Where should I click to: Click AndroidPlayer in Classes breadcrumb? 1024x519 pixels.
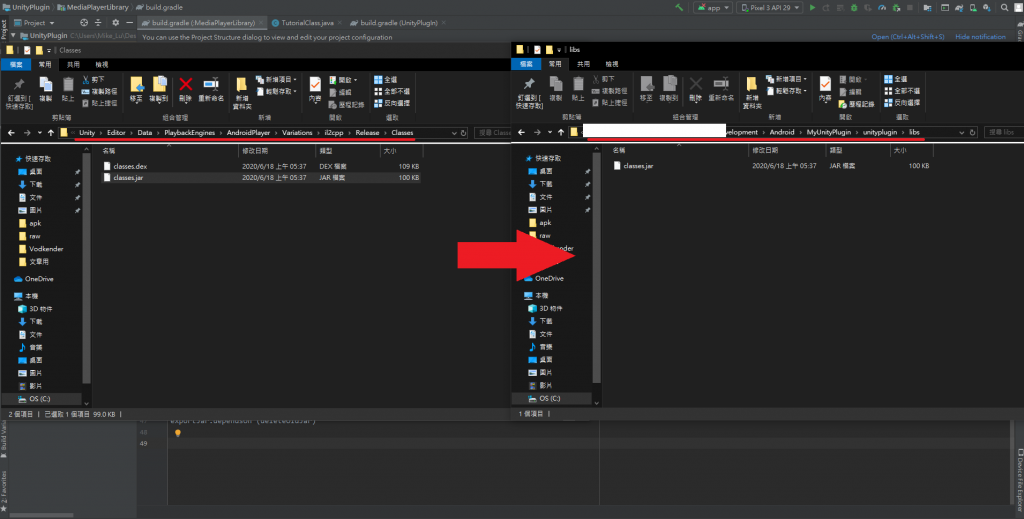point(248,133)
